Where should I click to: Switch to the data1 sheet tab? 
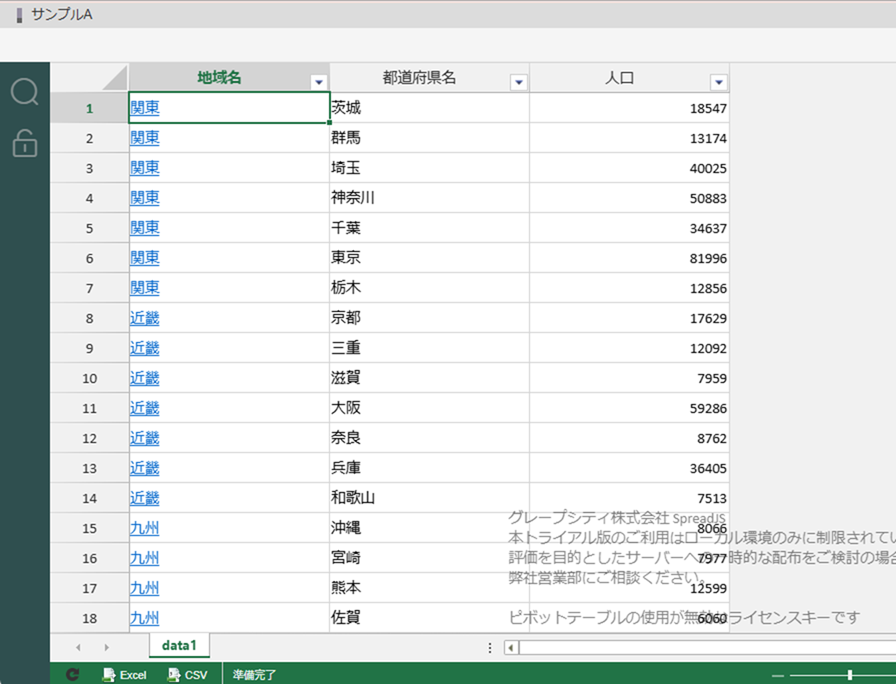tap(180, 647)
